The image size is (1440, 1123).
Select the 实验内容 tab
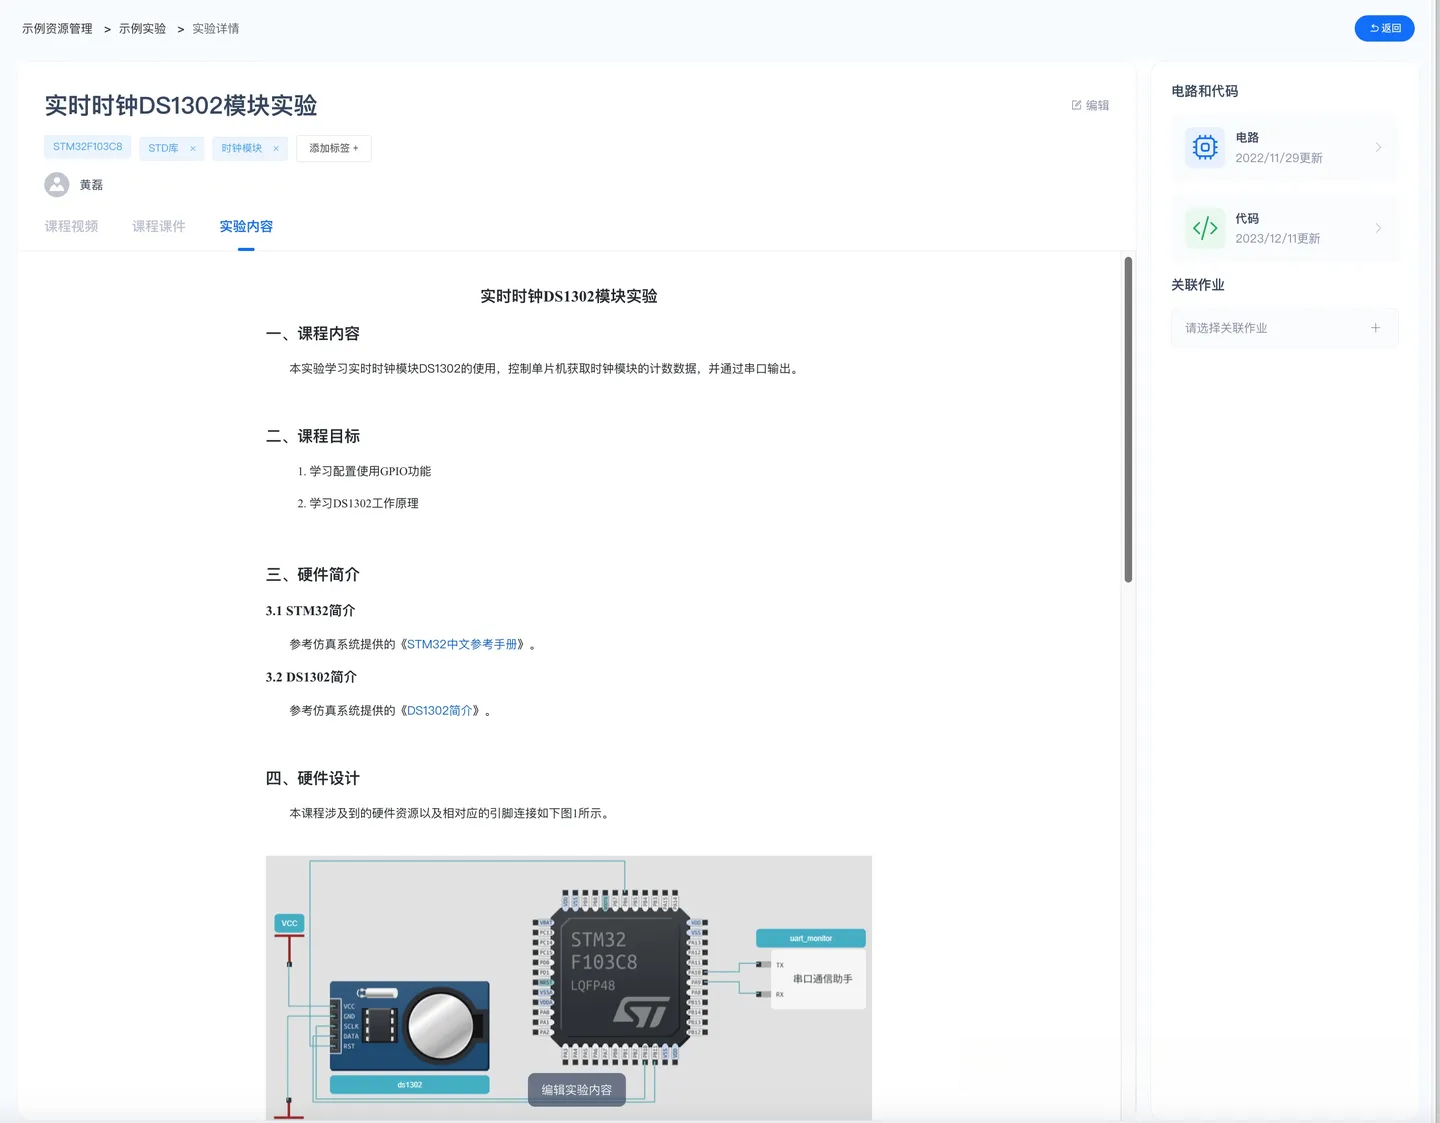(x=246, y=227)
